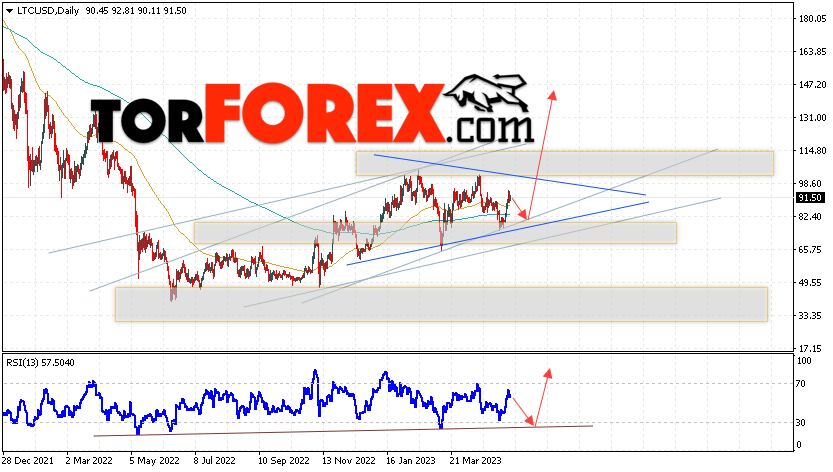Screen dimensions: 833x472
Task: Select the LTCUSD,Daily symbol title
Action: pyautogui.click(x=48, y=11)
